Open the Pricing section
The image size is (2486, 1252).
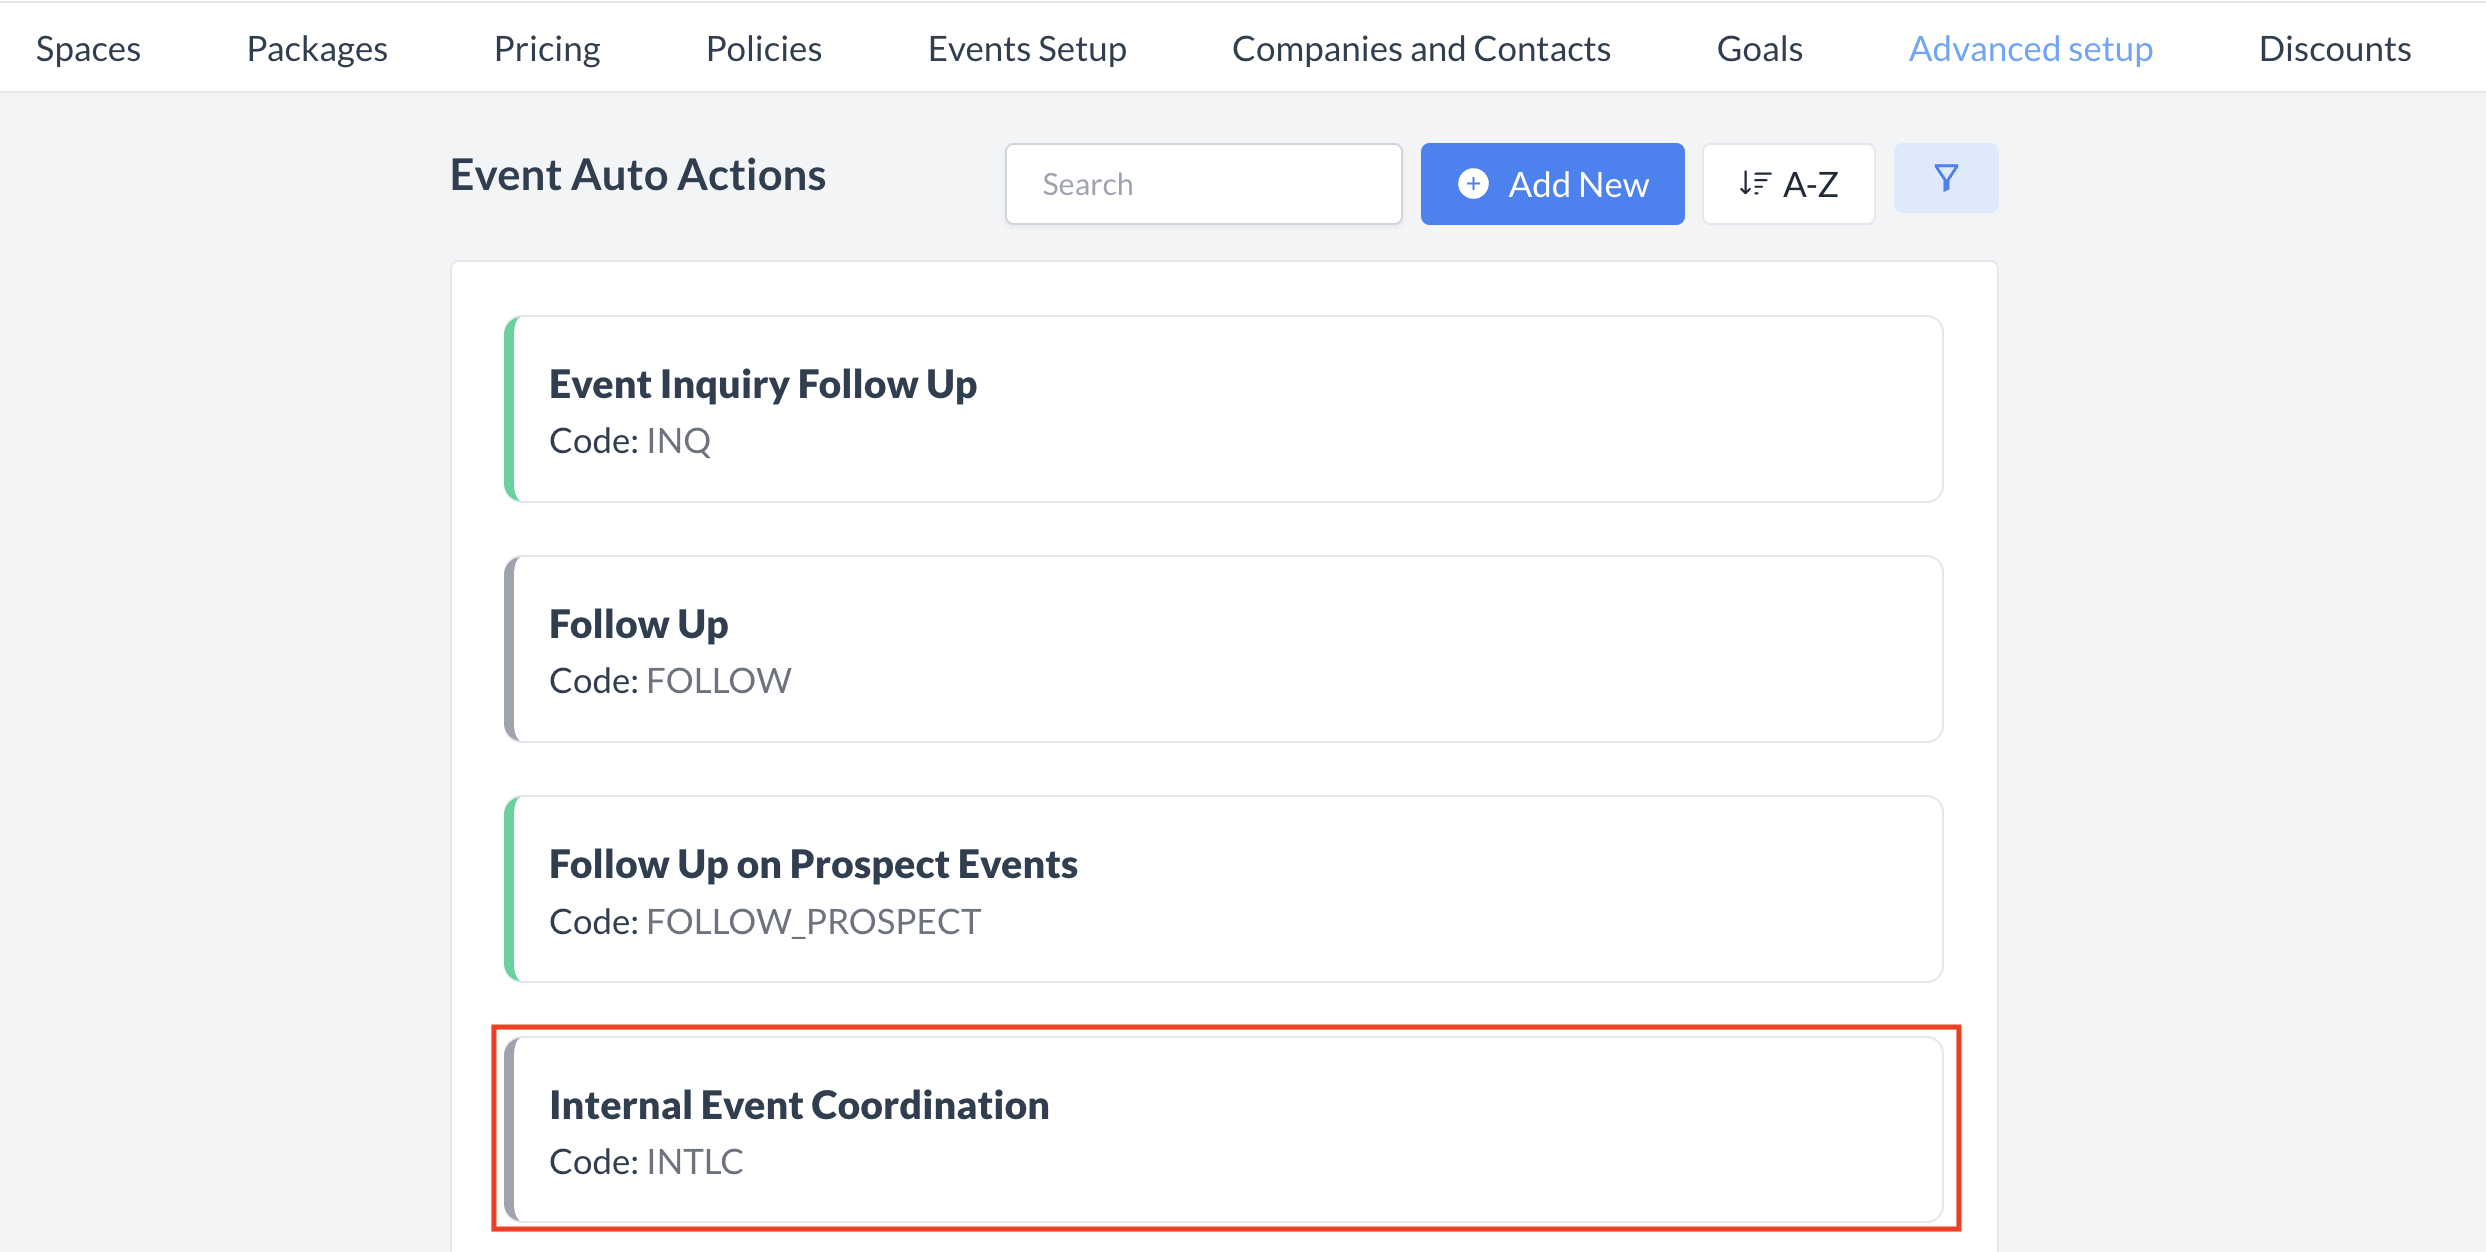[546, 47]
